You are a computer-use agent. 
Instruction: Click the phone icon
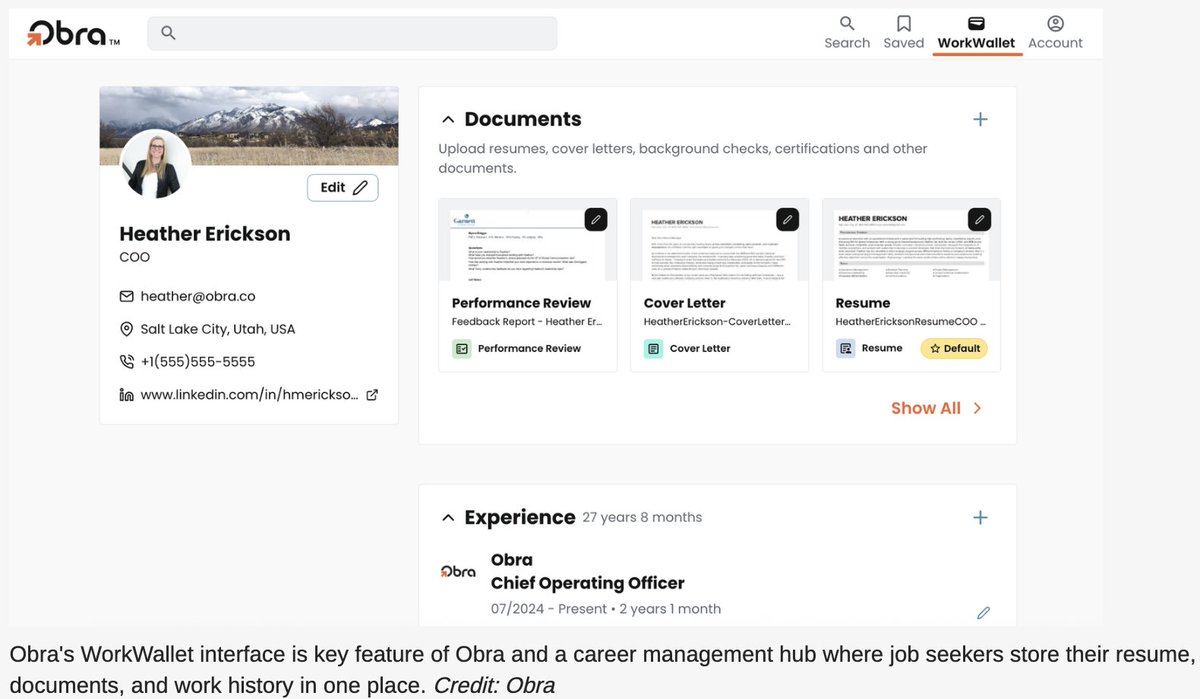[x=127, y=362]
